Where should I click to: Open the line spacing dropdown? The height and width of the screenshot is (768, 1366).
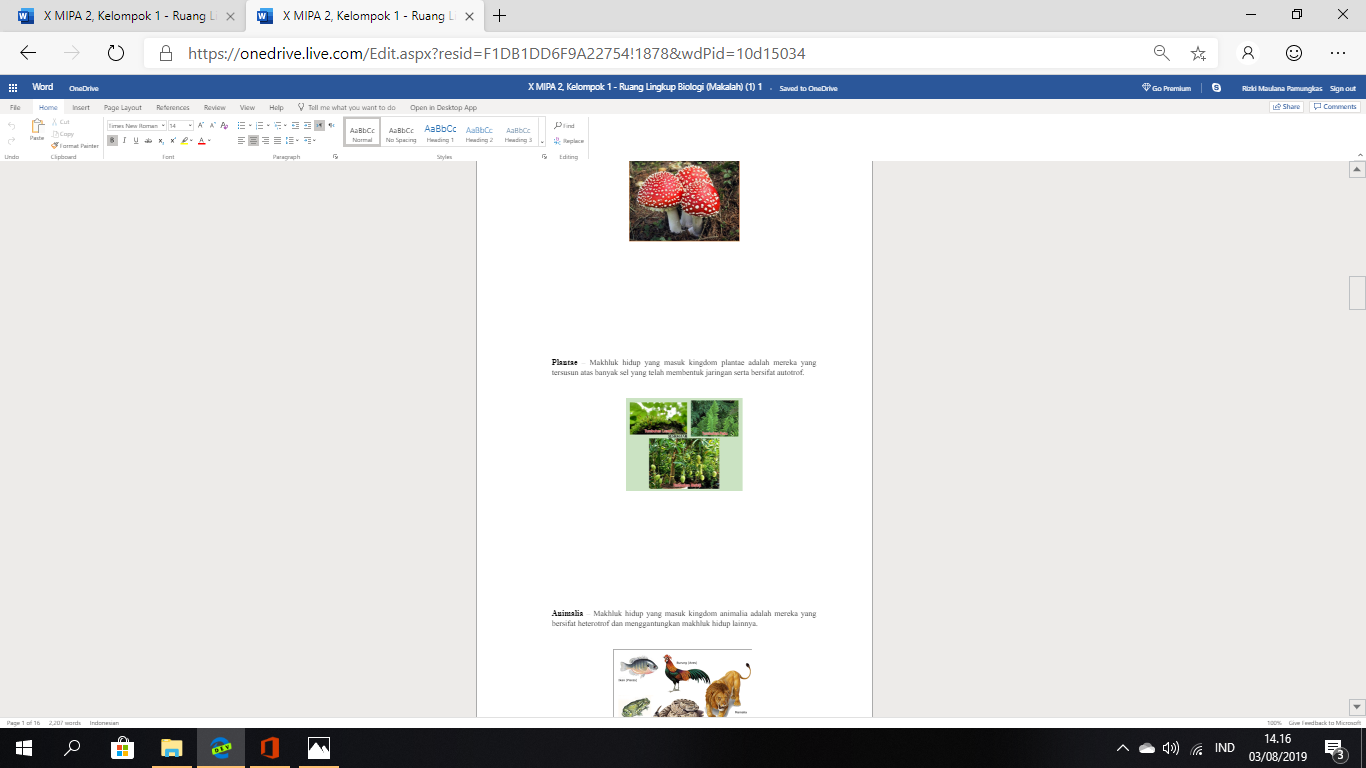(292, 141)
